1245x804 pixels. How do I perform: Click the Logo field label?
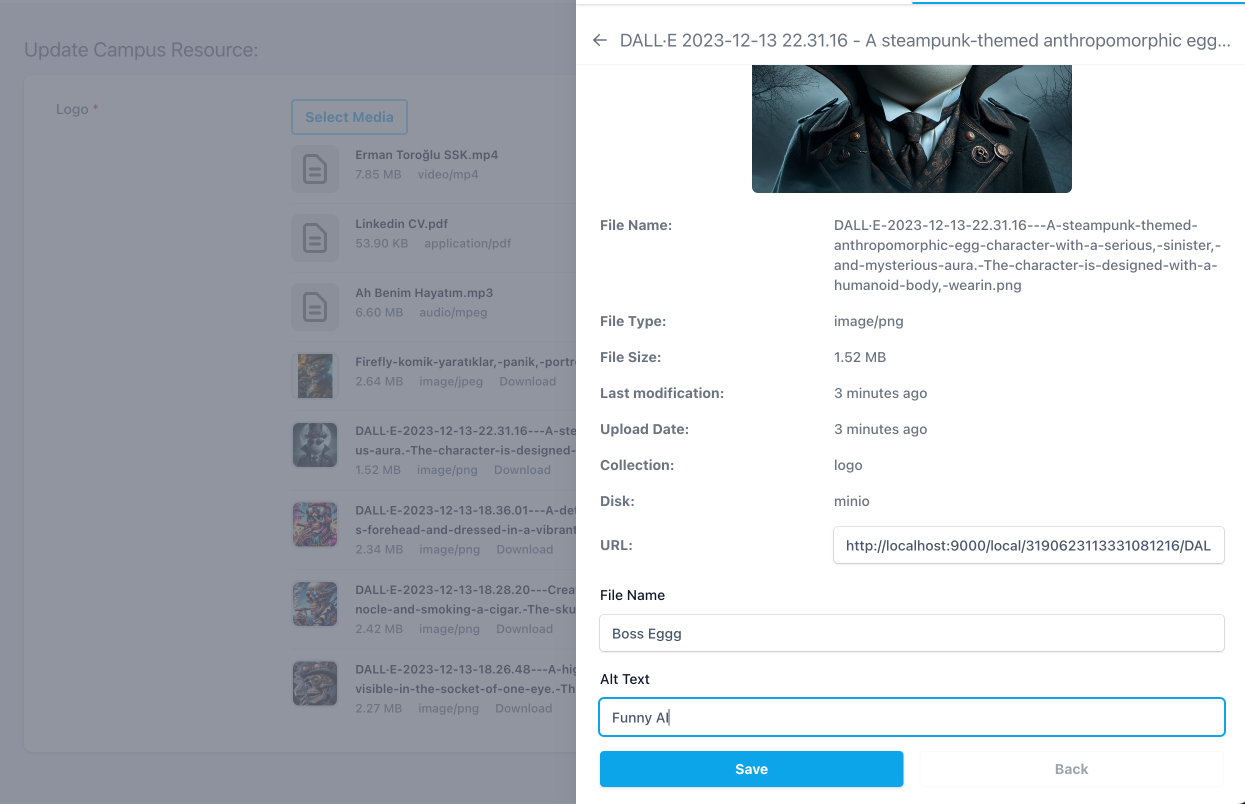tap(77, 109)
